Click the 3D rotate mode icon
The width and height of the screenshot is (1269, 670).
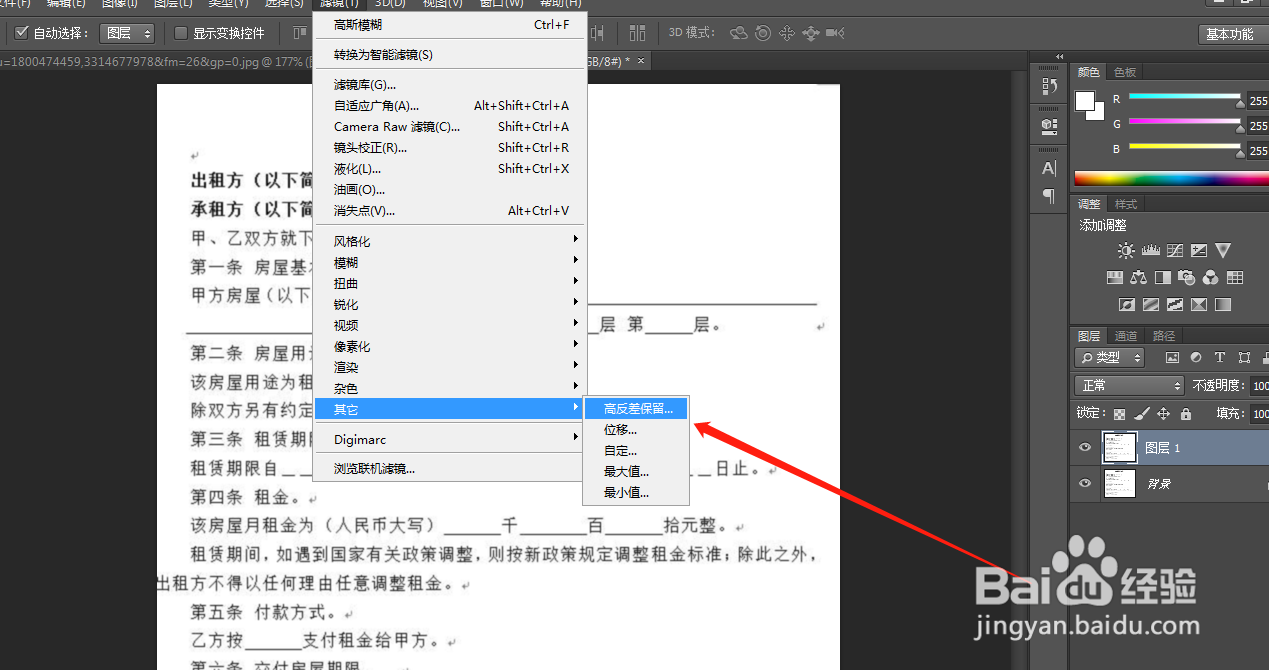[739, 33]
